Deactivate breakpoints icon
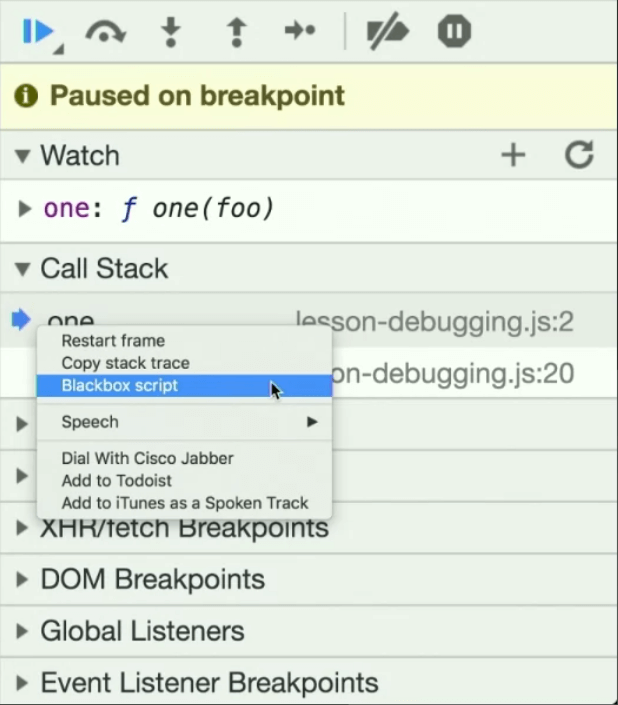Image resolution: width=618 pixels, height=705 pixels. click(386, 32)
